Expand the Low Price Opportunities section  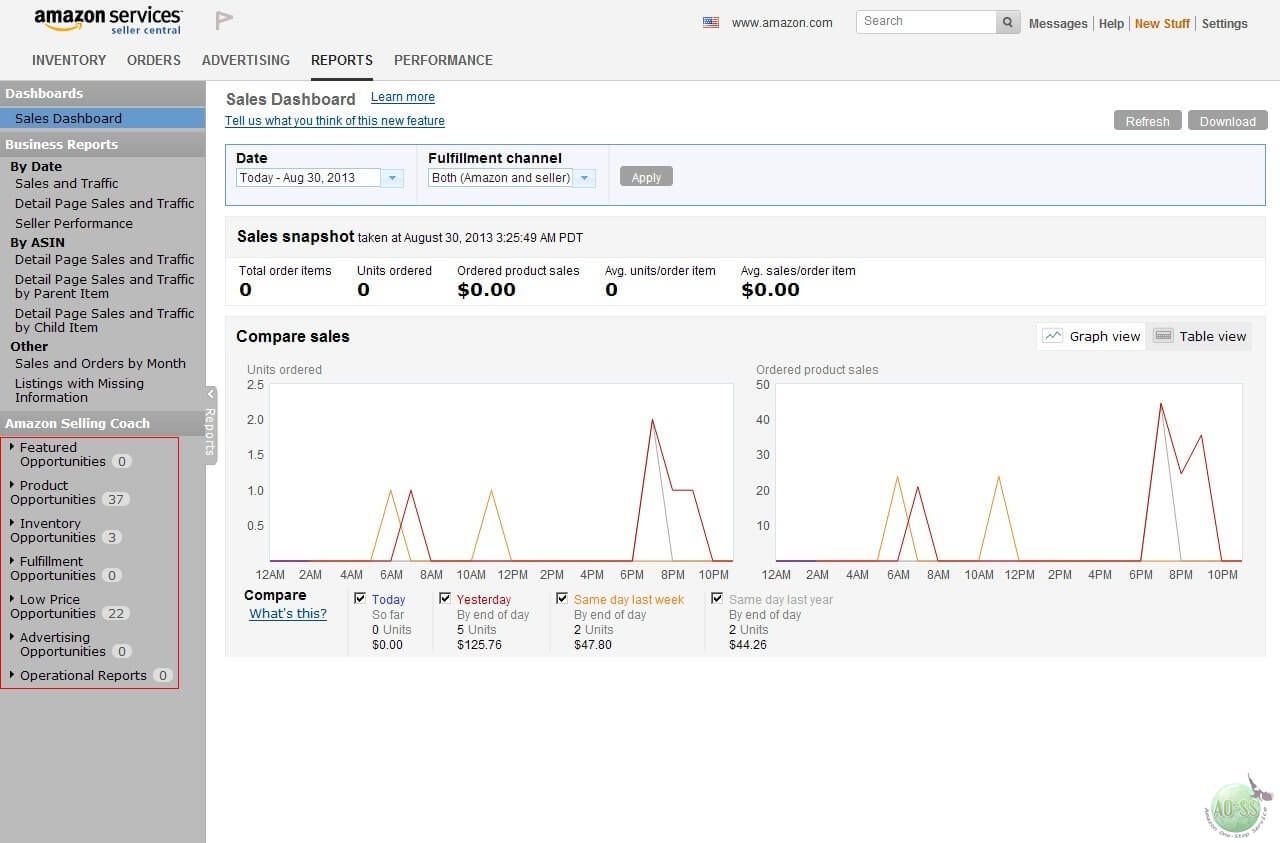tap(53, 606)
